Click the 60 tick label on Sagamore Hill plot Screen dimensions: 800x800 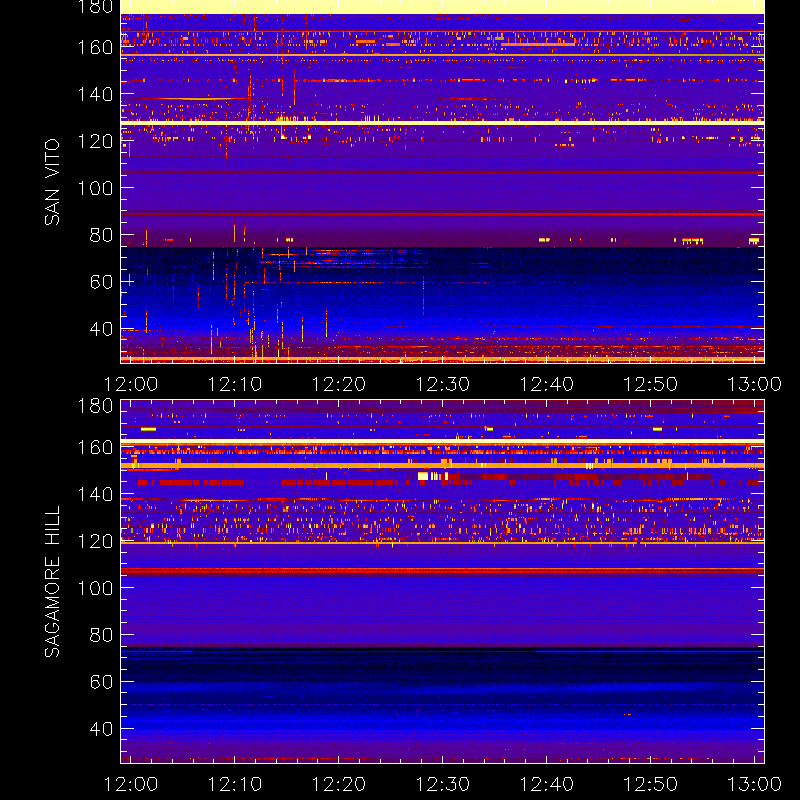[x=102, y=682]
